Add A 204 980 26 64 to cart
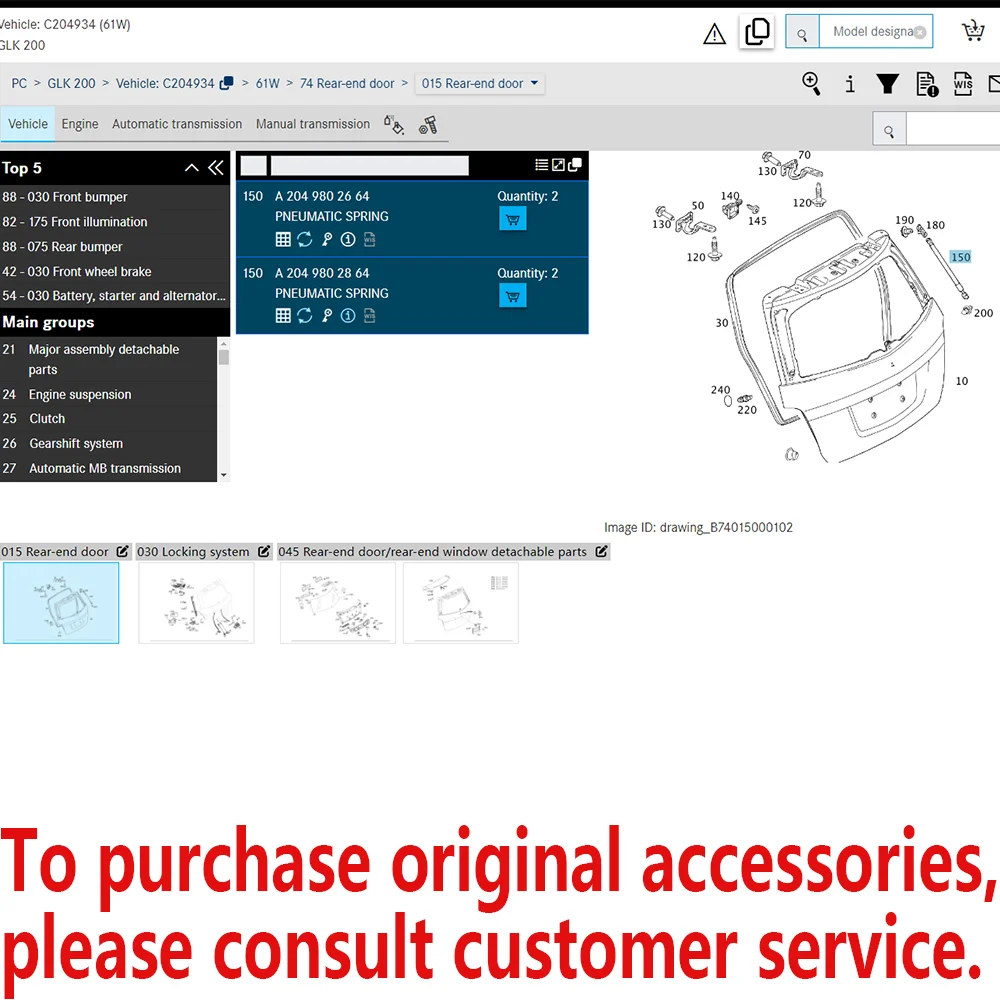This screenshot has height=1000, width=1000. pos(512,219)
